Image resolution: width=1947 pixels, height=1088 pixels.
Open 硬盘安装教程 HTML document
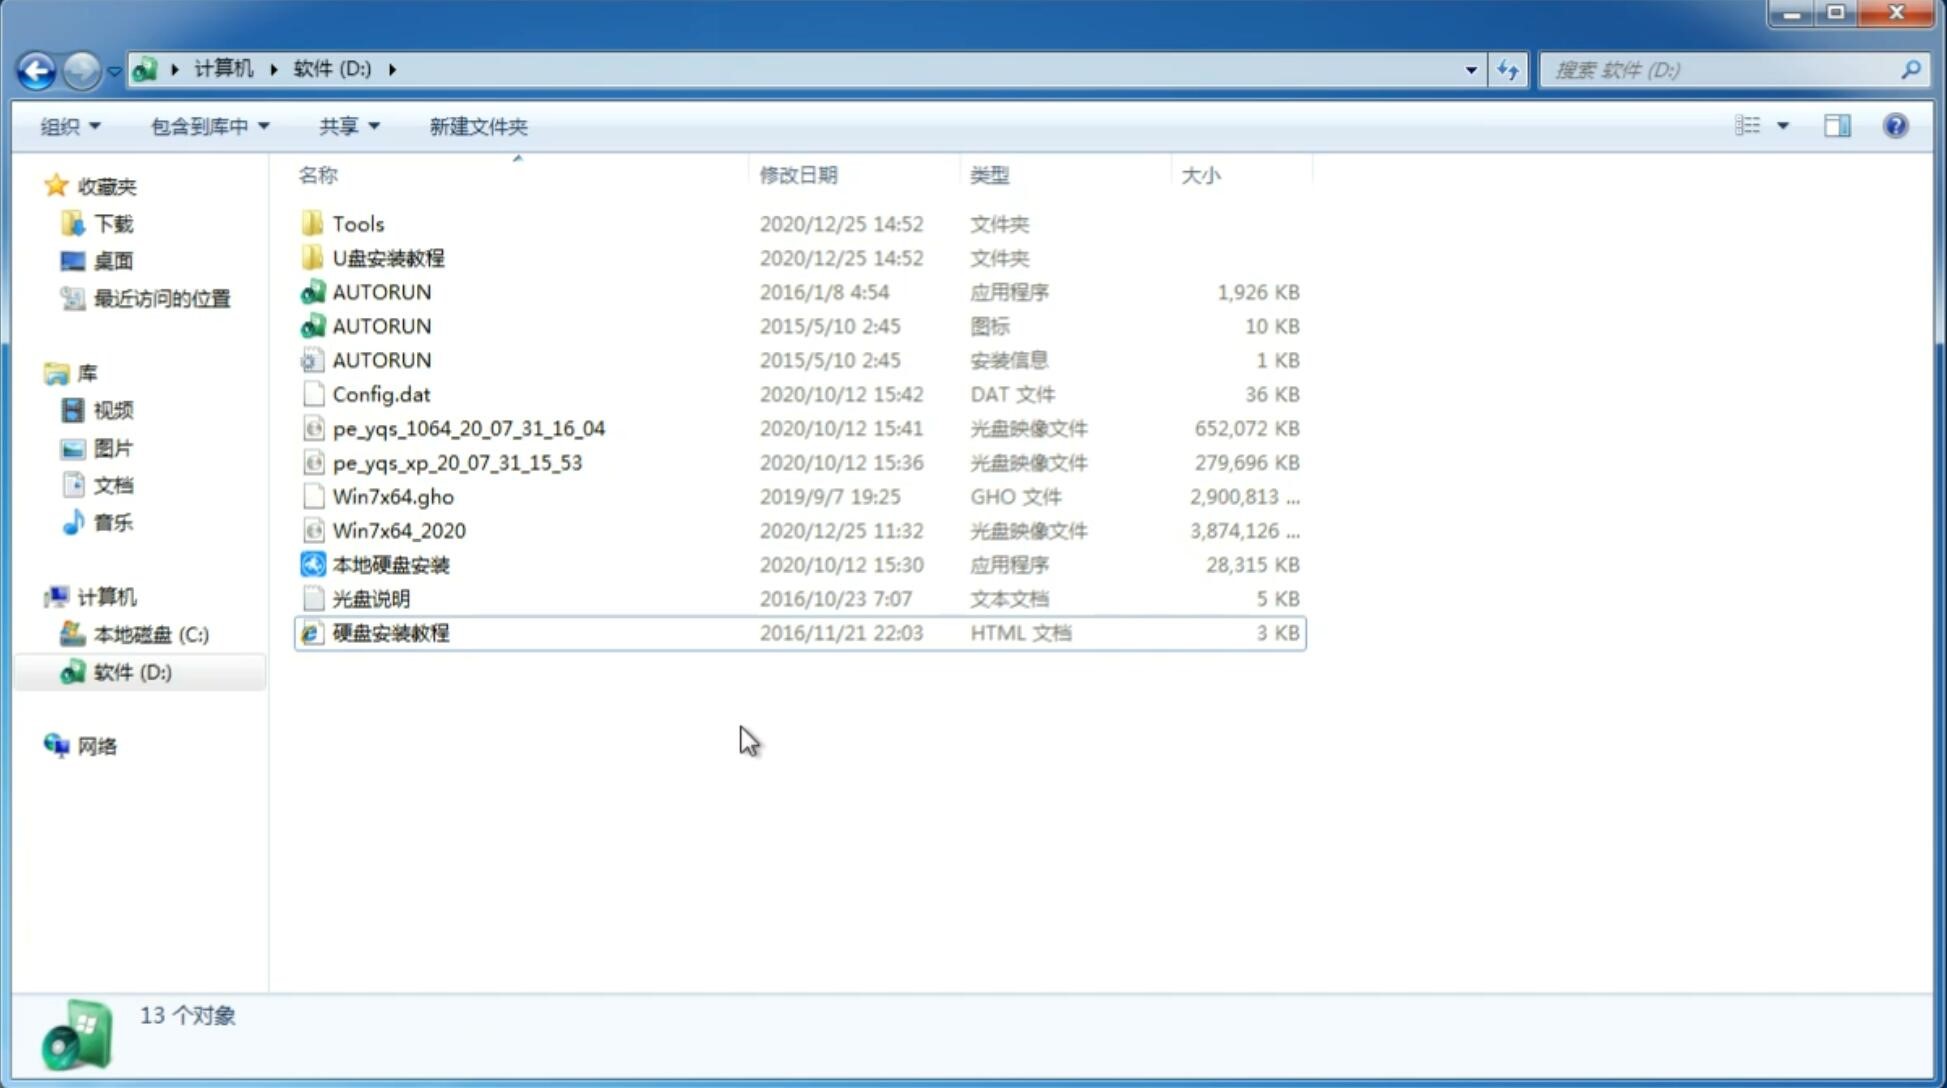pyautogui.click(x=389, y=632)
